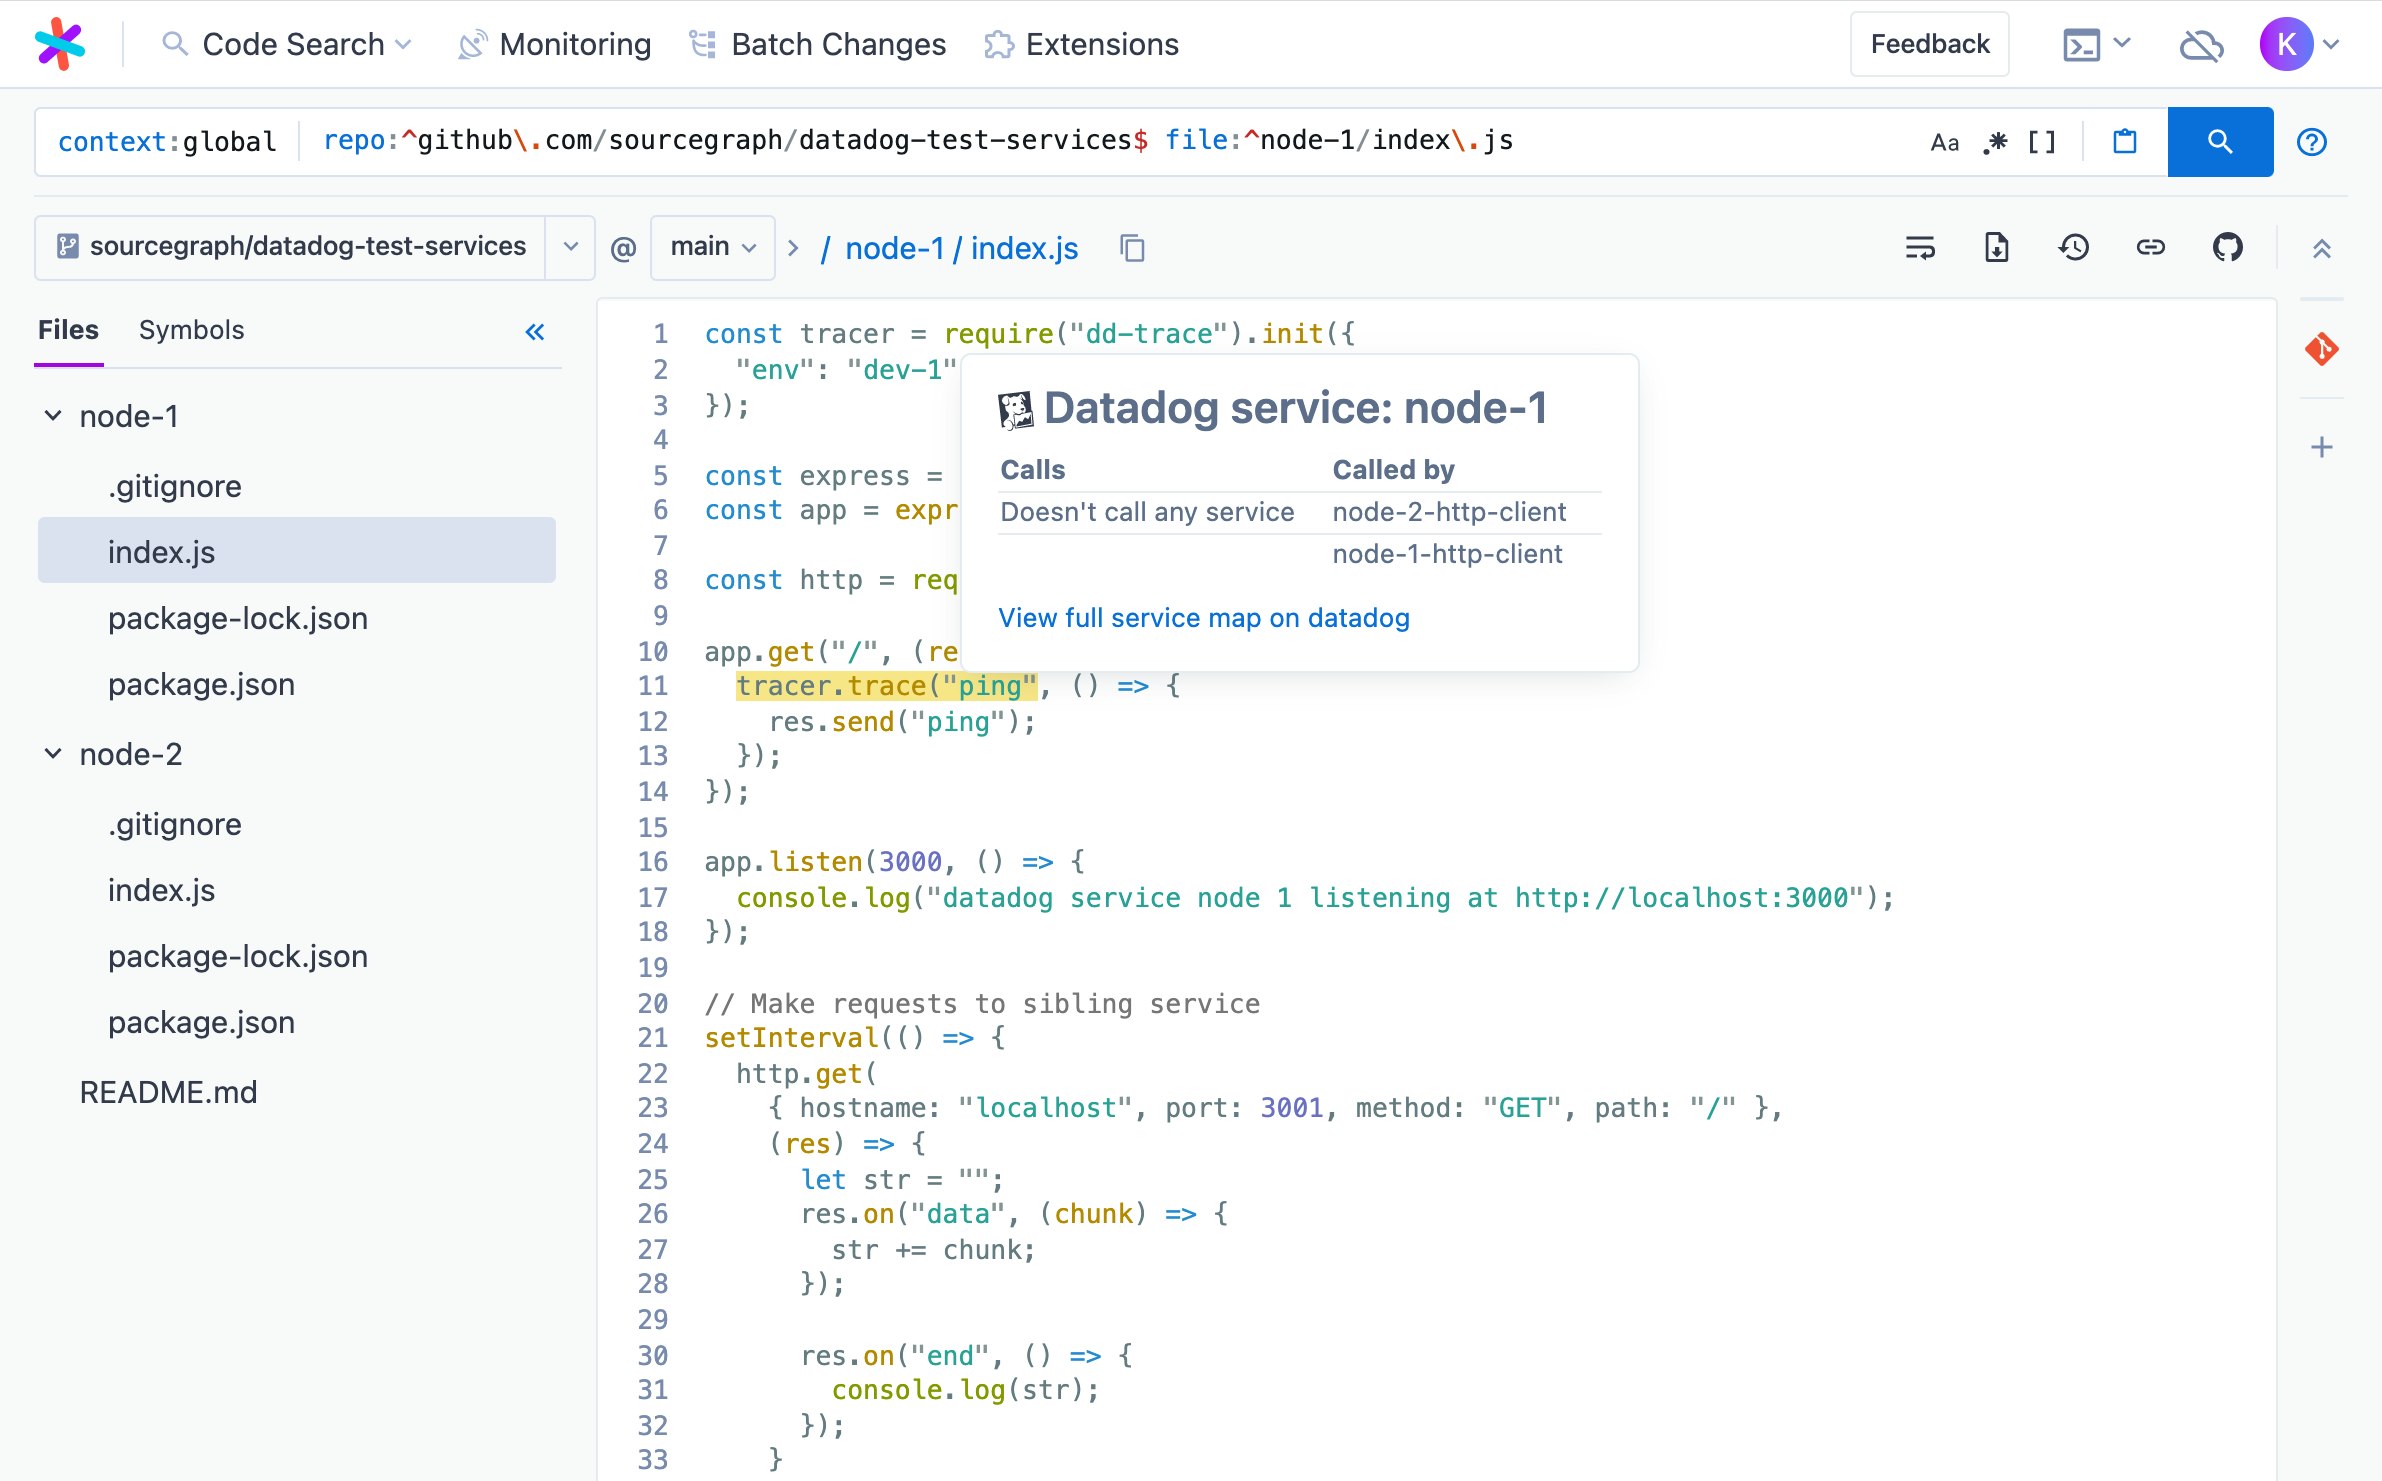Select the package.json file under node-1
The image size is (2382, 1481).
200,684
